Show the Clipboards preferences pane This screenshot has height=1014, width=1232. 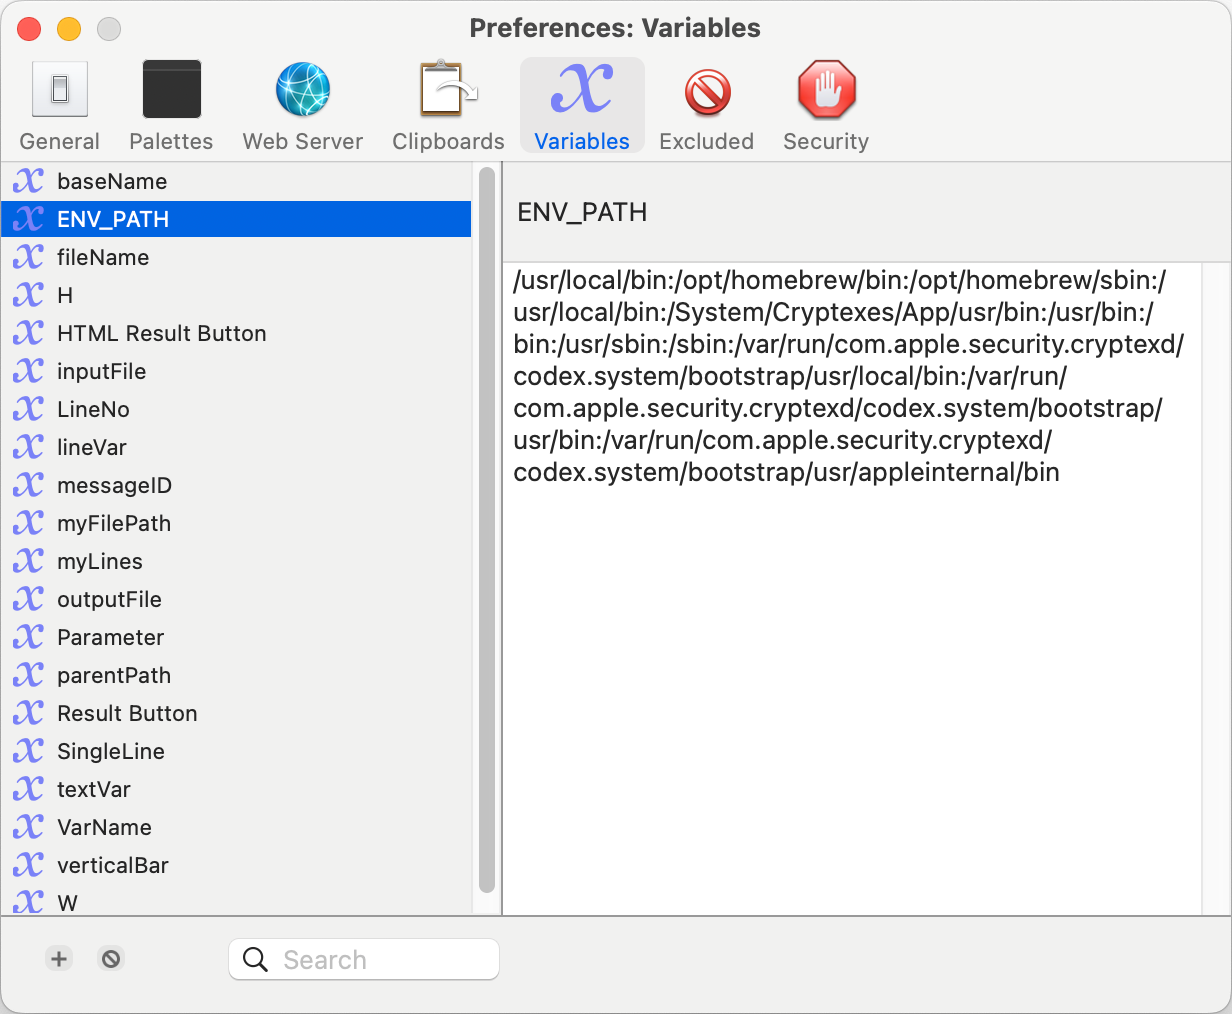[448, 106]
